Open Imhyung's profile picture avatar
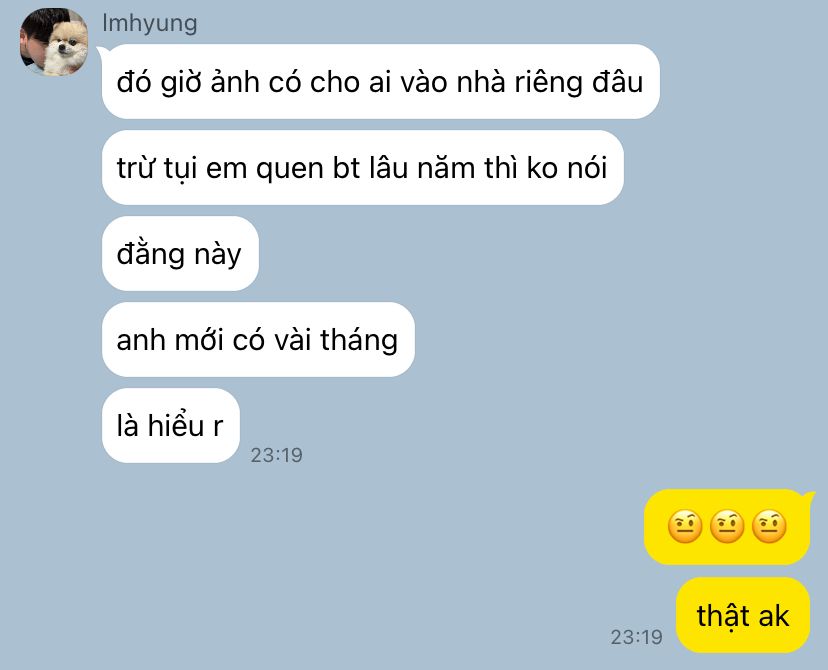The height and width of the screenshot is (670, 828). pos(54,42)
